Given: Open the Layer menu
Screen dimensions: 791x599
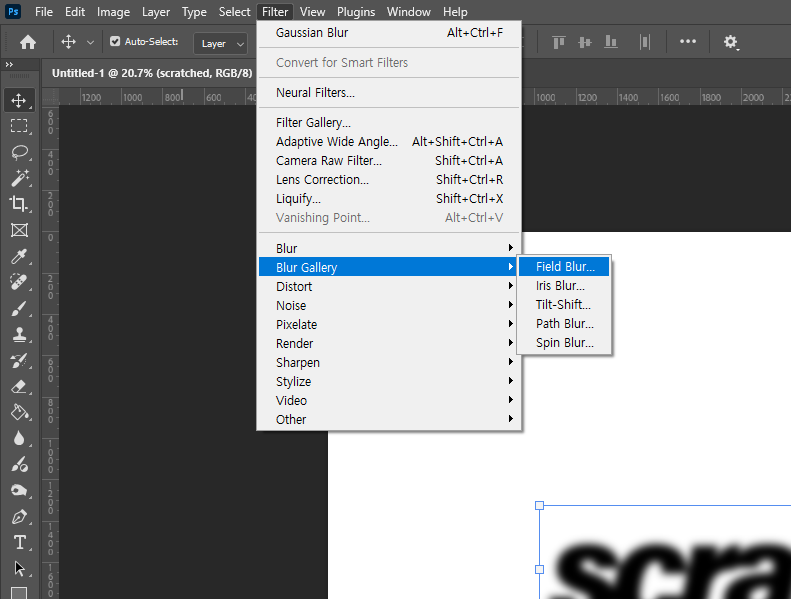Looking at the screenshot, I should click(x=156, y=12).
